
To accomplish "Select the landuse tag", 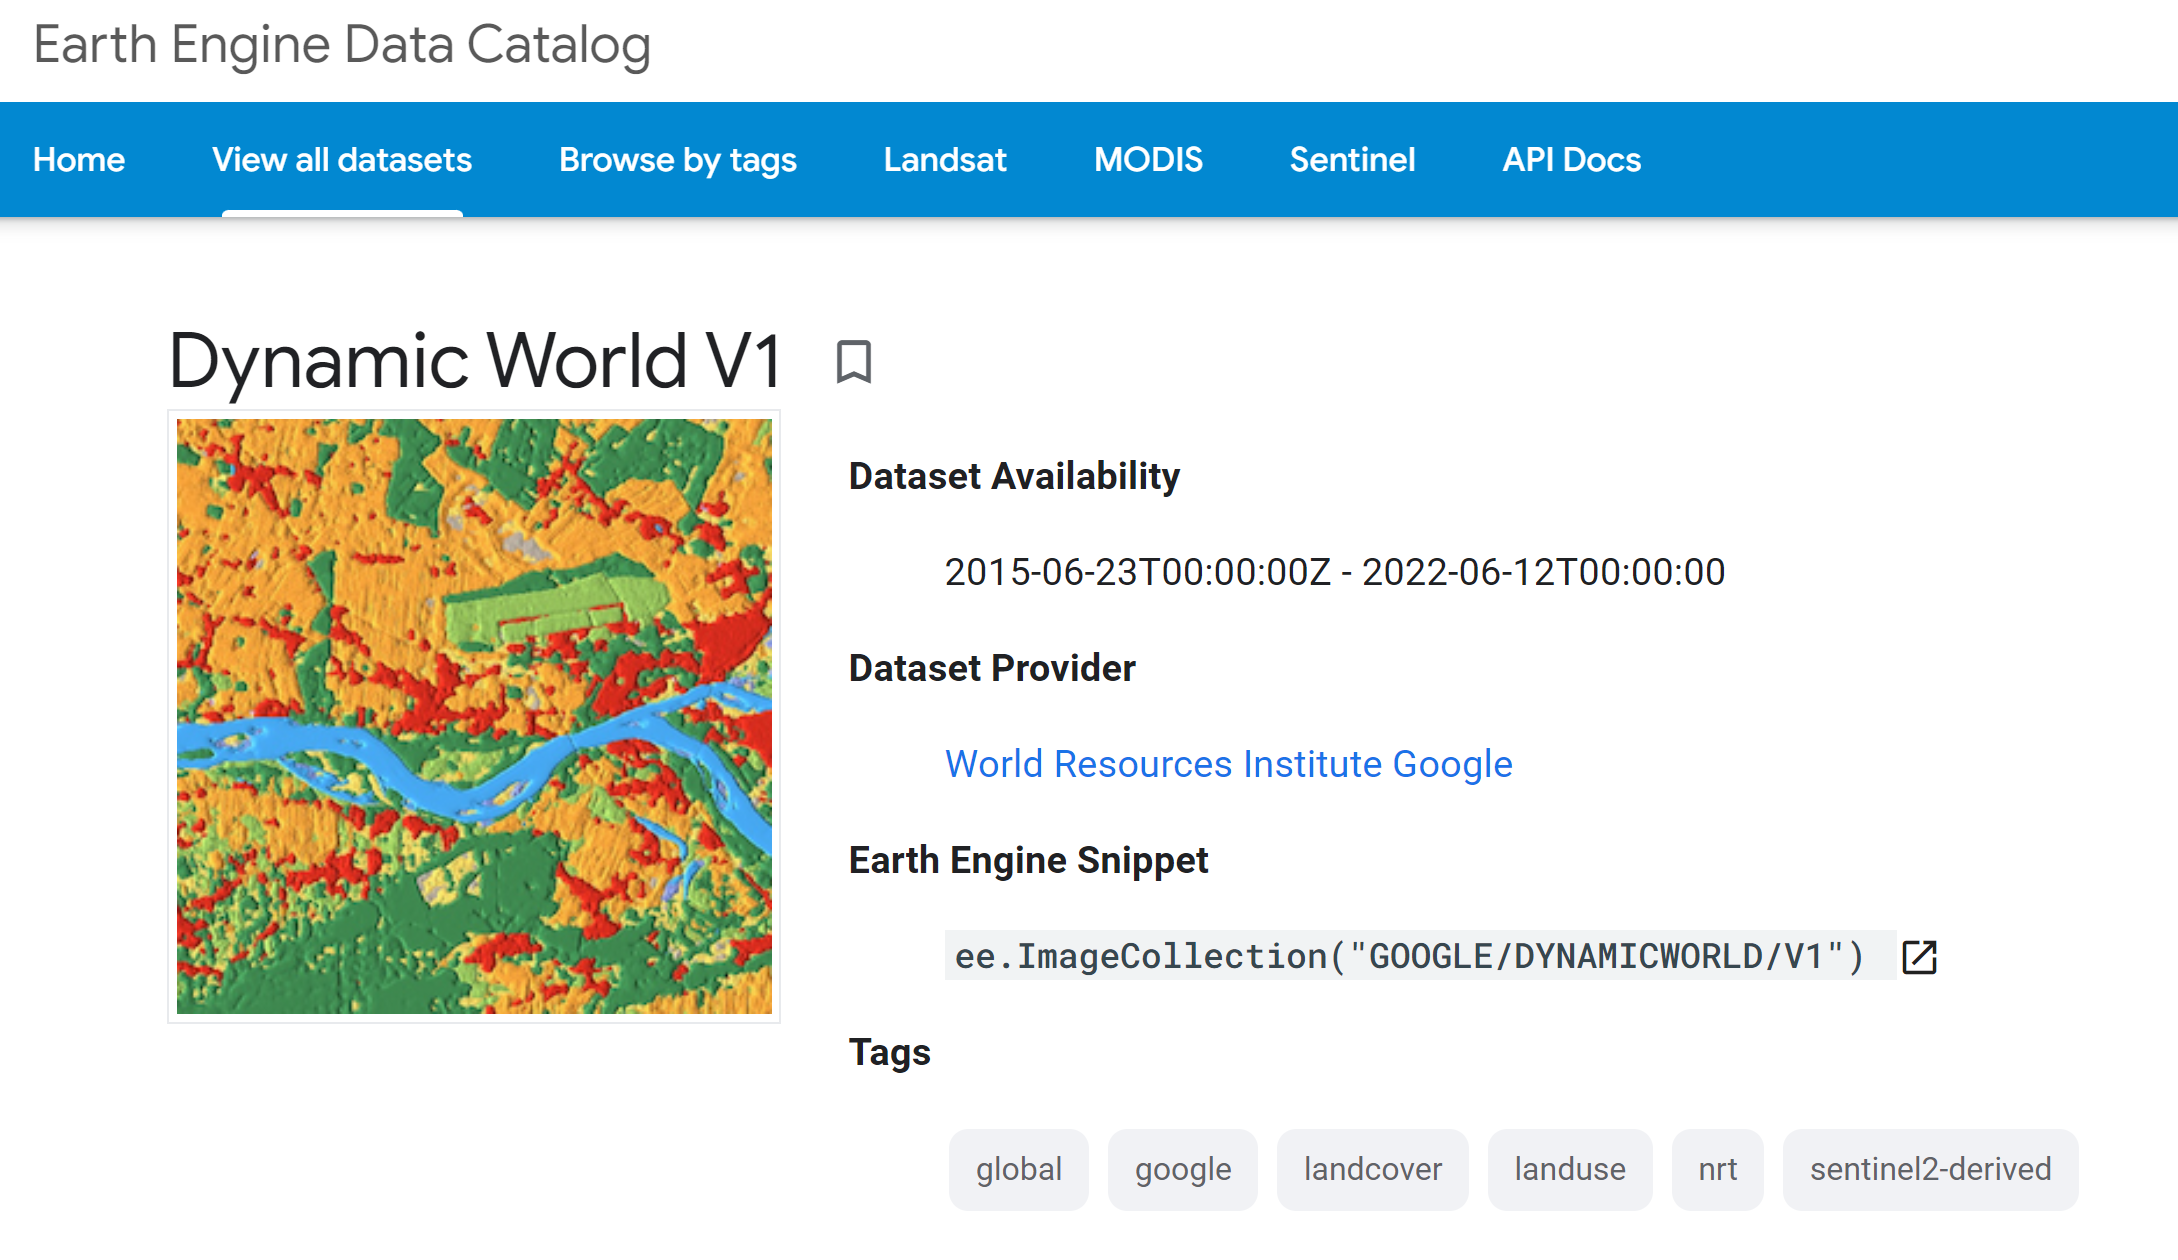I will [x=1570, y=1169].
